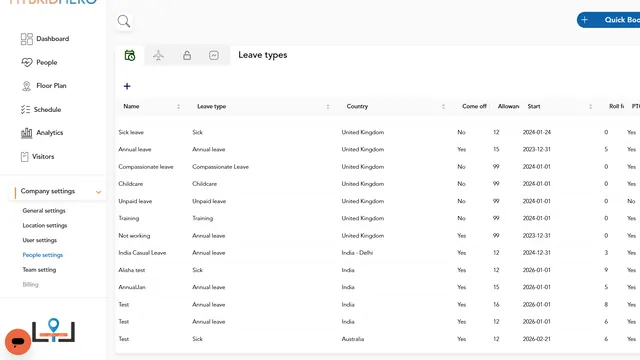640x360 pixels.
Task: Click the Country column header
Action: pyautogui.click(x=357, y=106)
